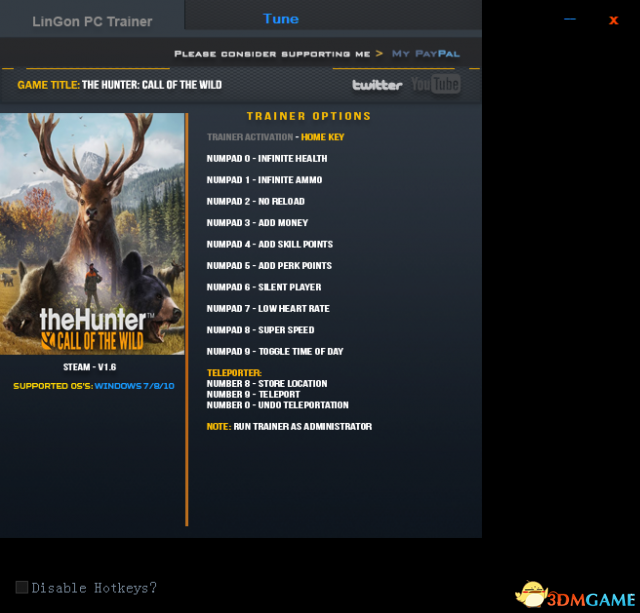Click Numpad 7 - Low Heart Rate
Viewport: 640px width, 613px height.
click(268, 309)
